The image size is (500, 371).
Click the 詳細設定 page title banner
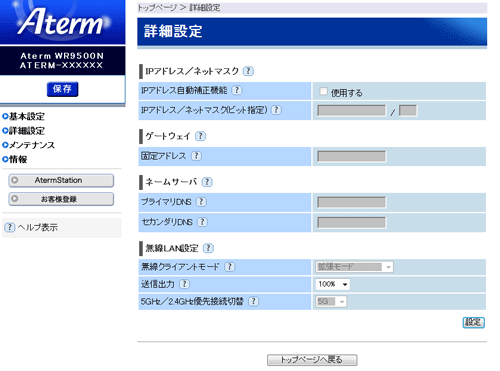coord(312,31)
